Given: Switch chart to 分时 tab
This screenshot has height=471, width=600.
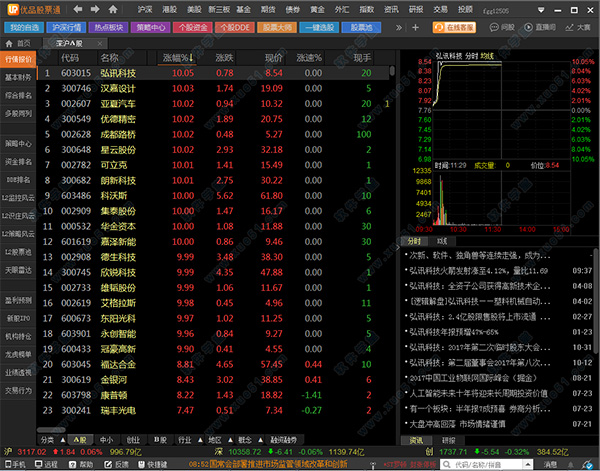Looking at the screenshot, I should pos(414,241).
